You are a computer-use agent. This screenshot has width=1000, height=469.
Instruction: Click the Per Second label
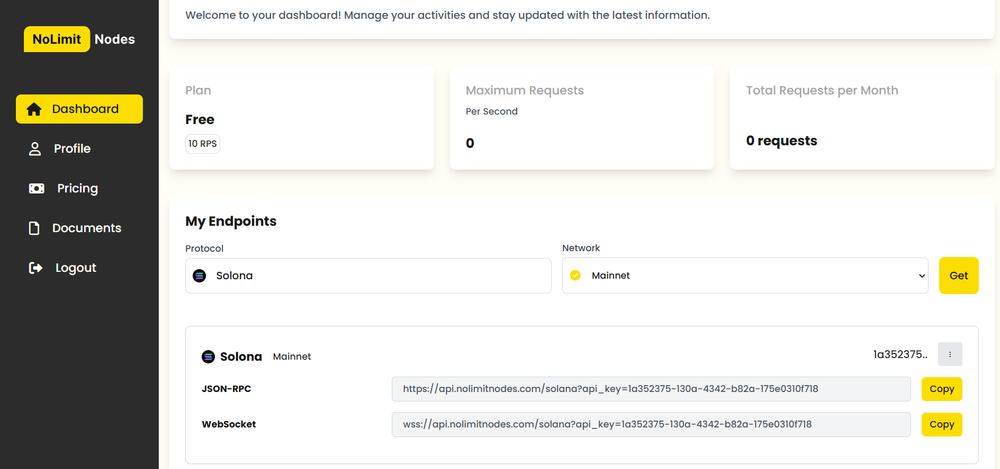[492, 112]
